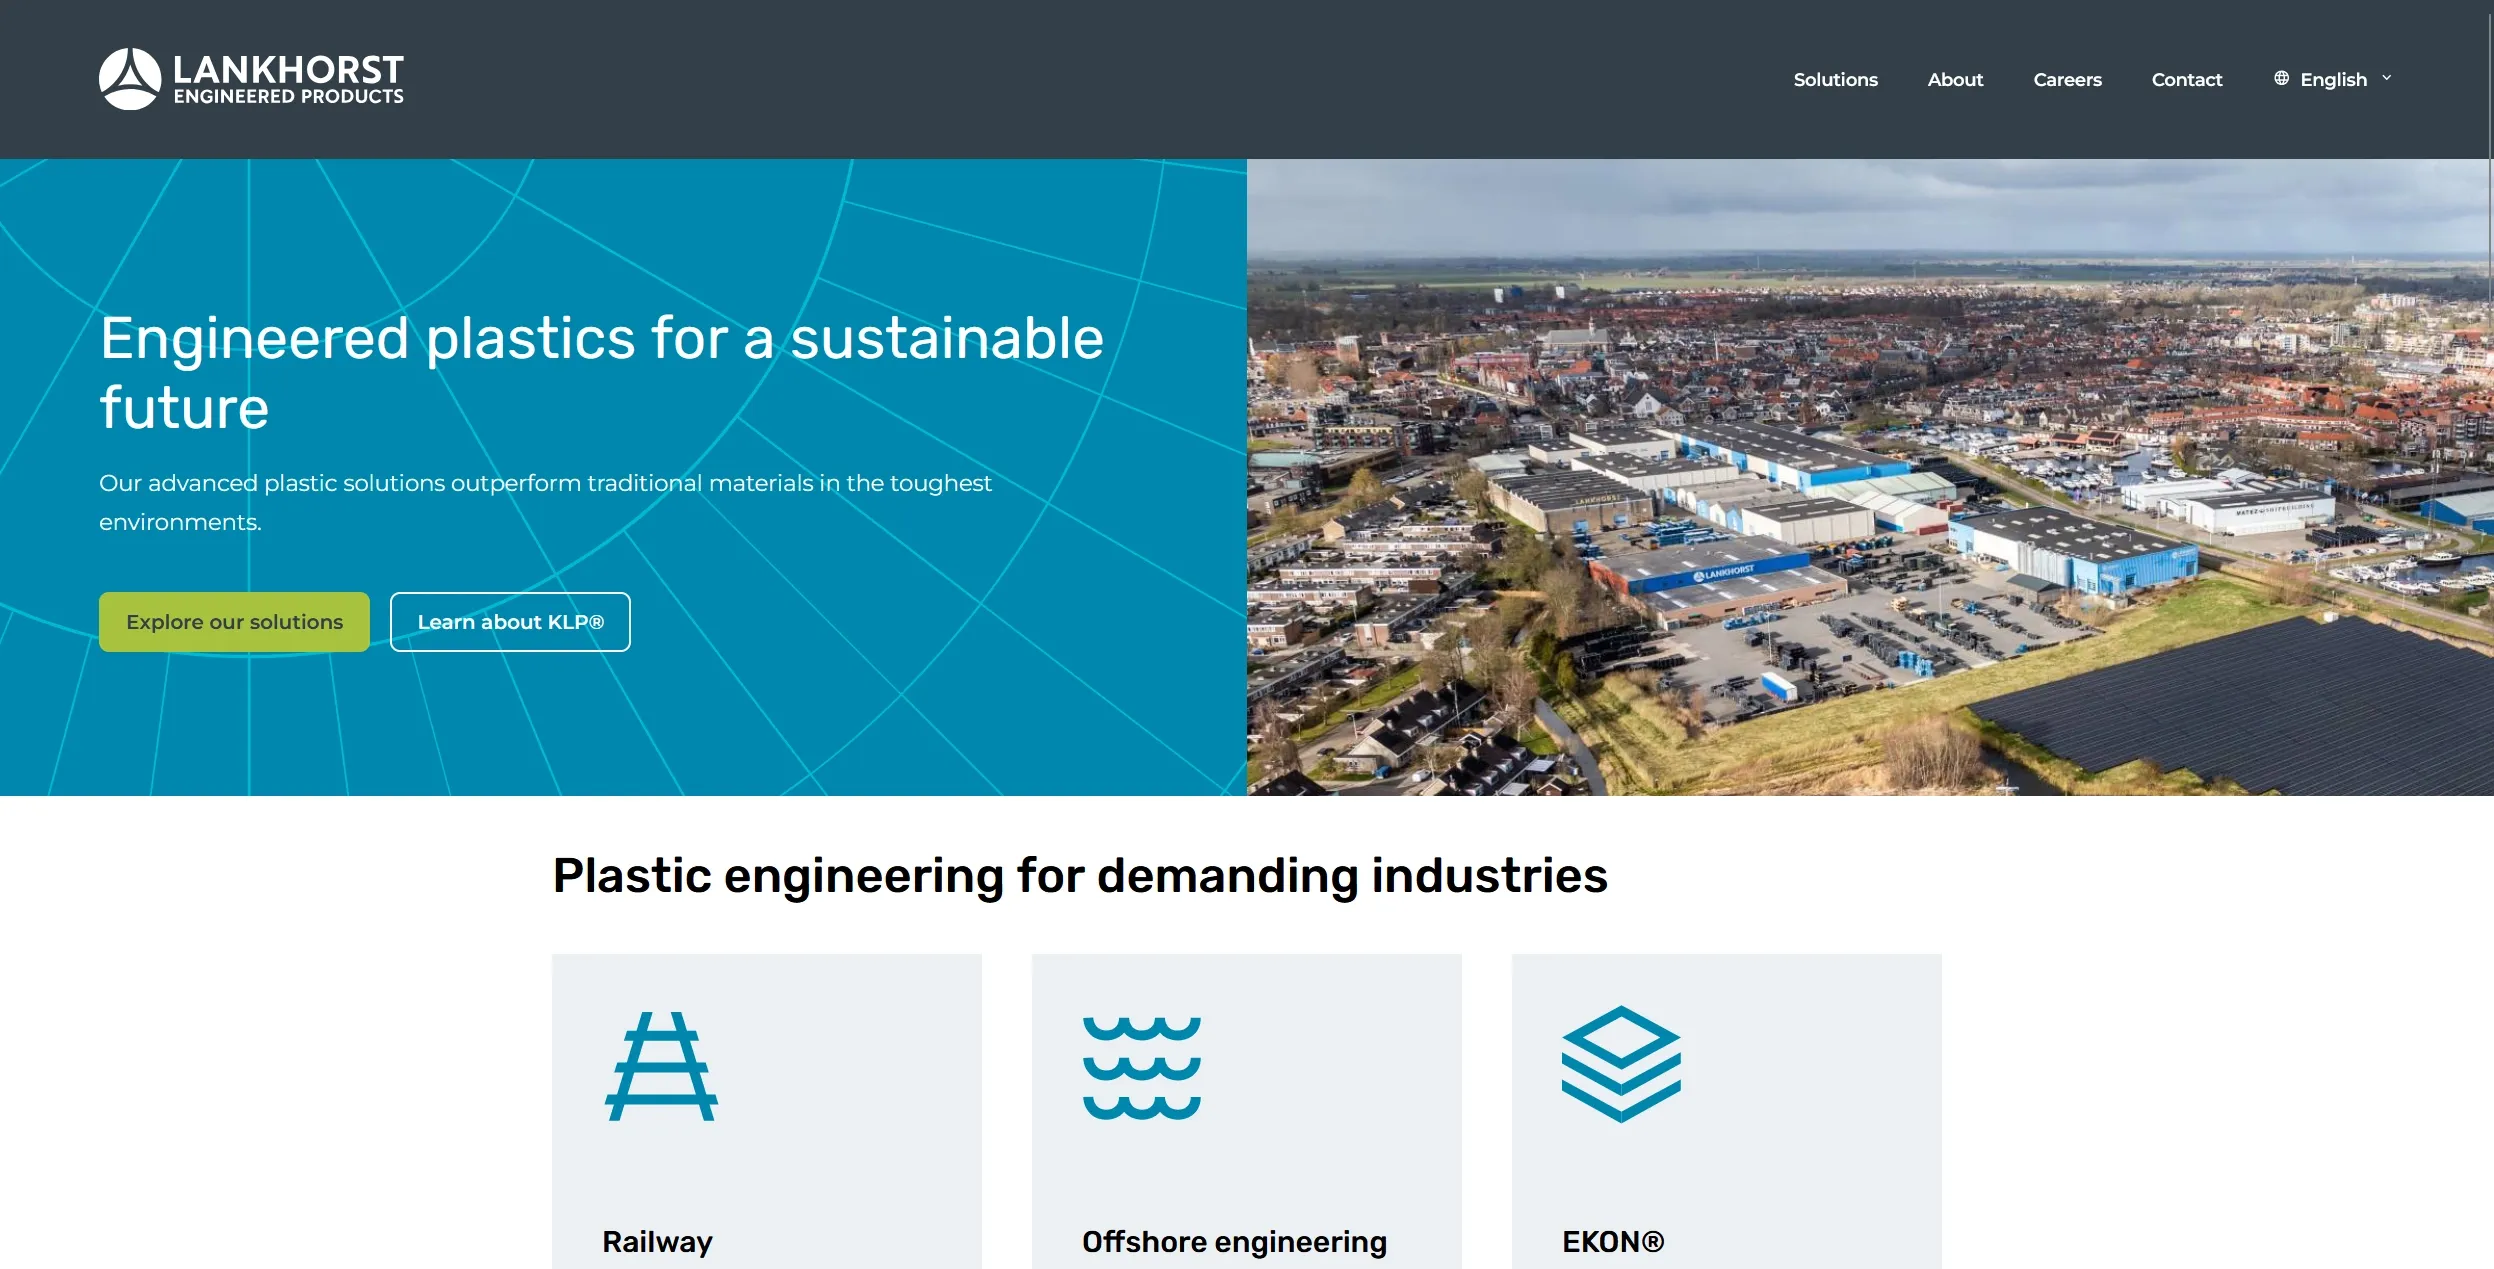Expand the English language chevron
2494x1269 pixels.
point(2386,78)
